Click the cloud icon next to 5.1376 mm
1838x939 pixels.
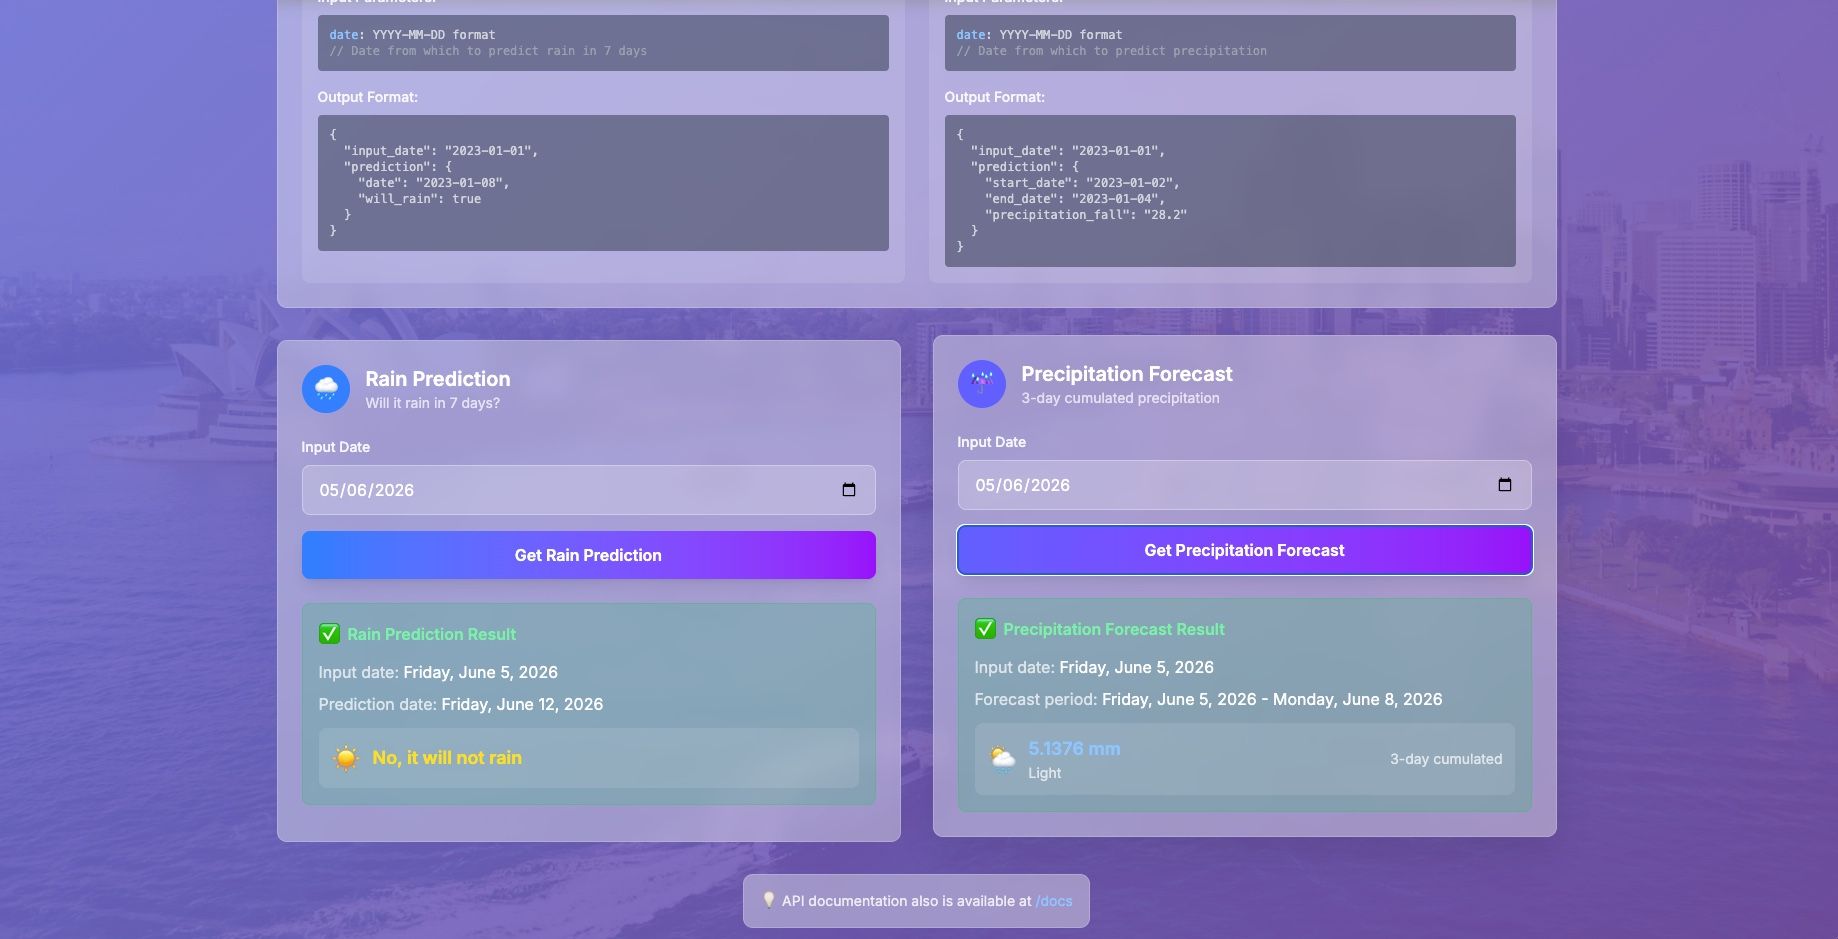[1002, 759]
